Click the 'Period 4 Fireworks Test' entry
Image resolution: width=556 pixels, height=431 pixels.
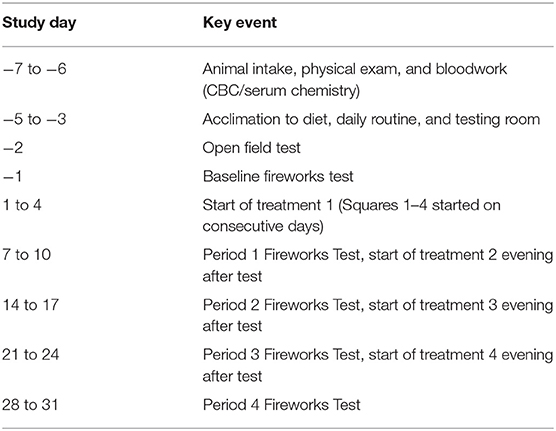pyautogui.click(x=282, y=405)
